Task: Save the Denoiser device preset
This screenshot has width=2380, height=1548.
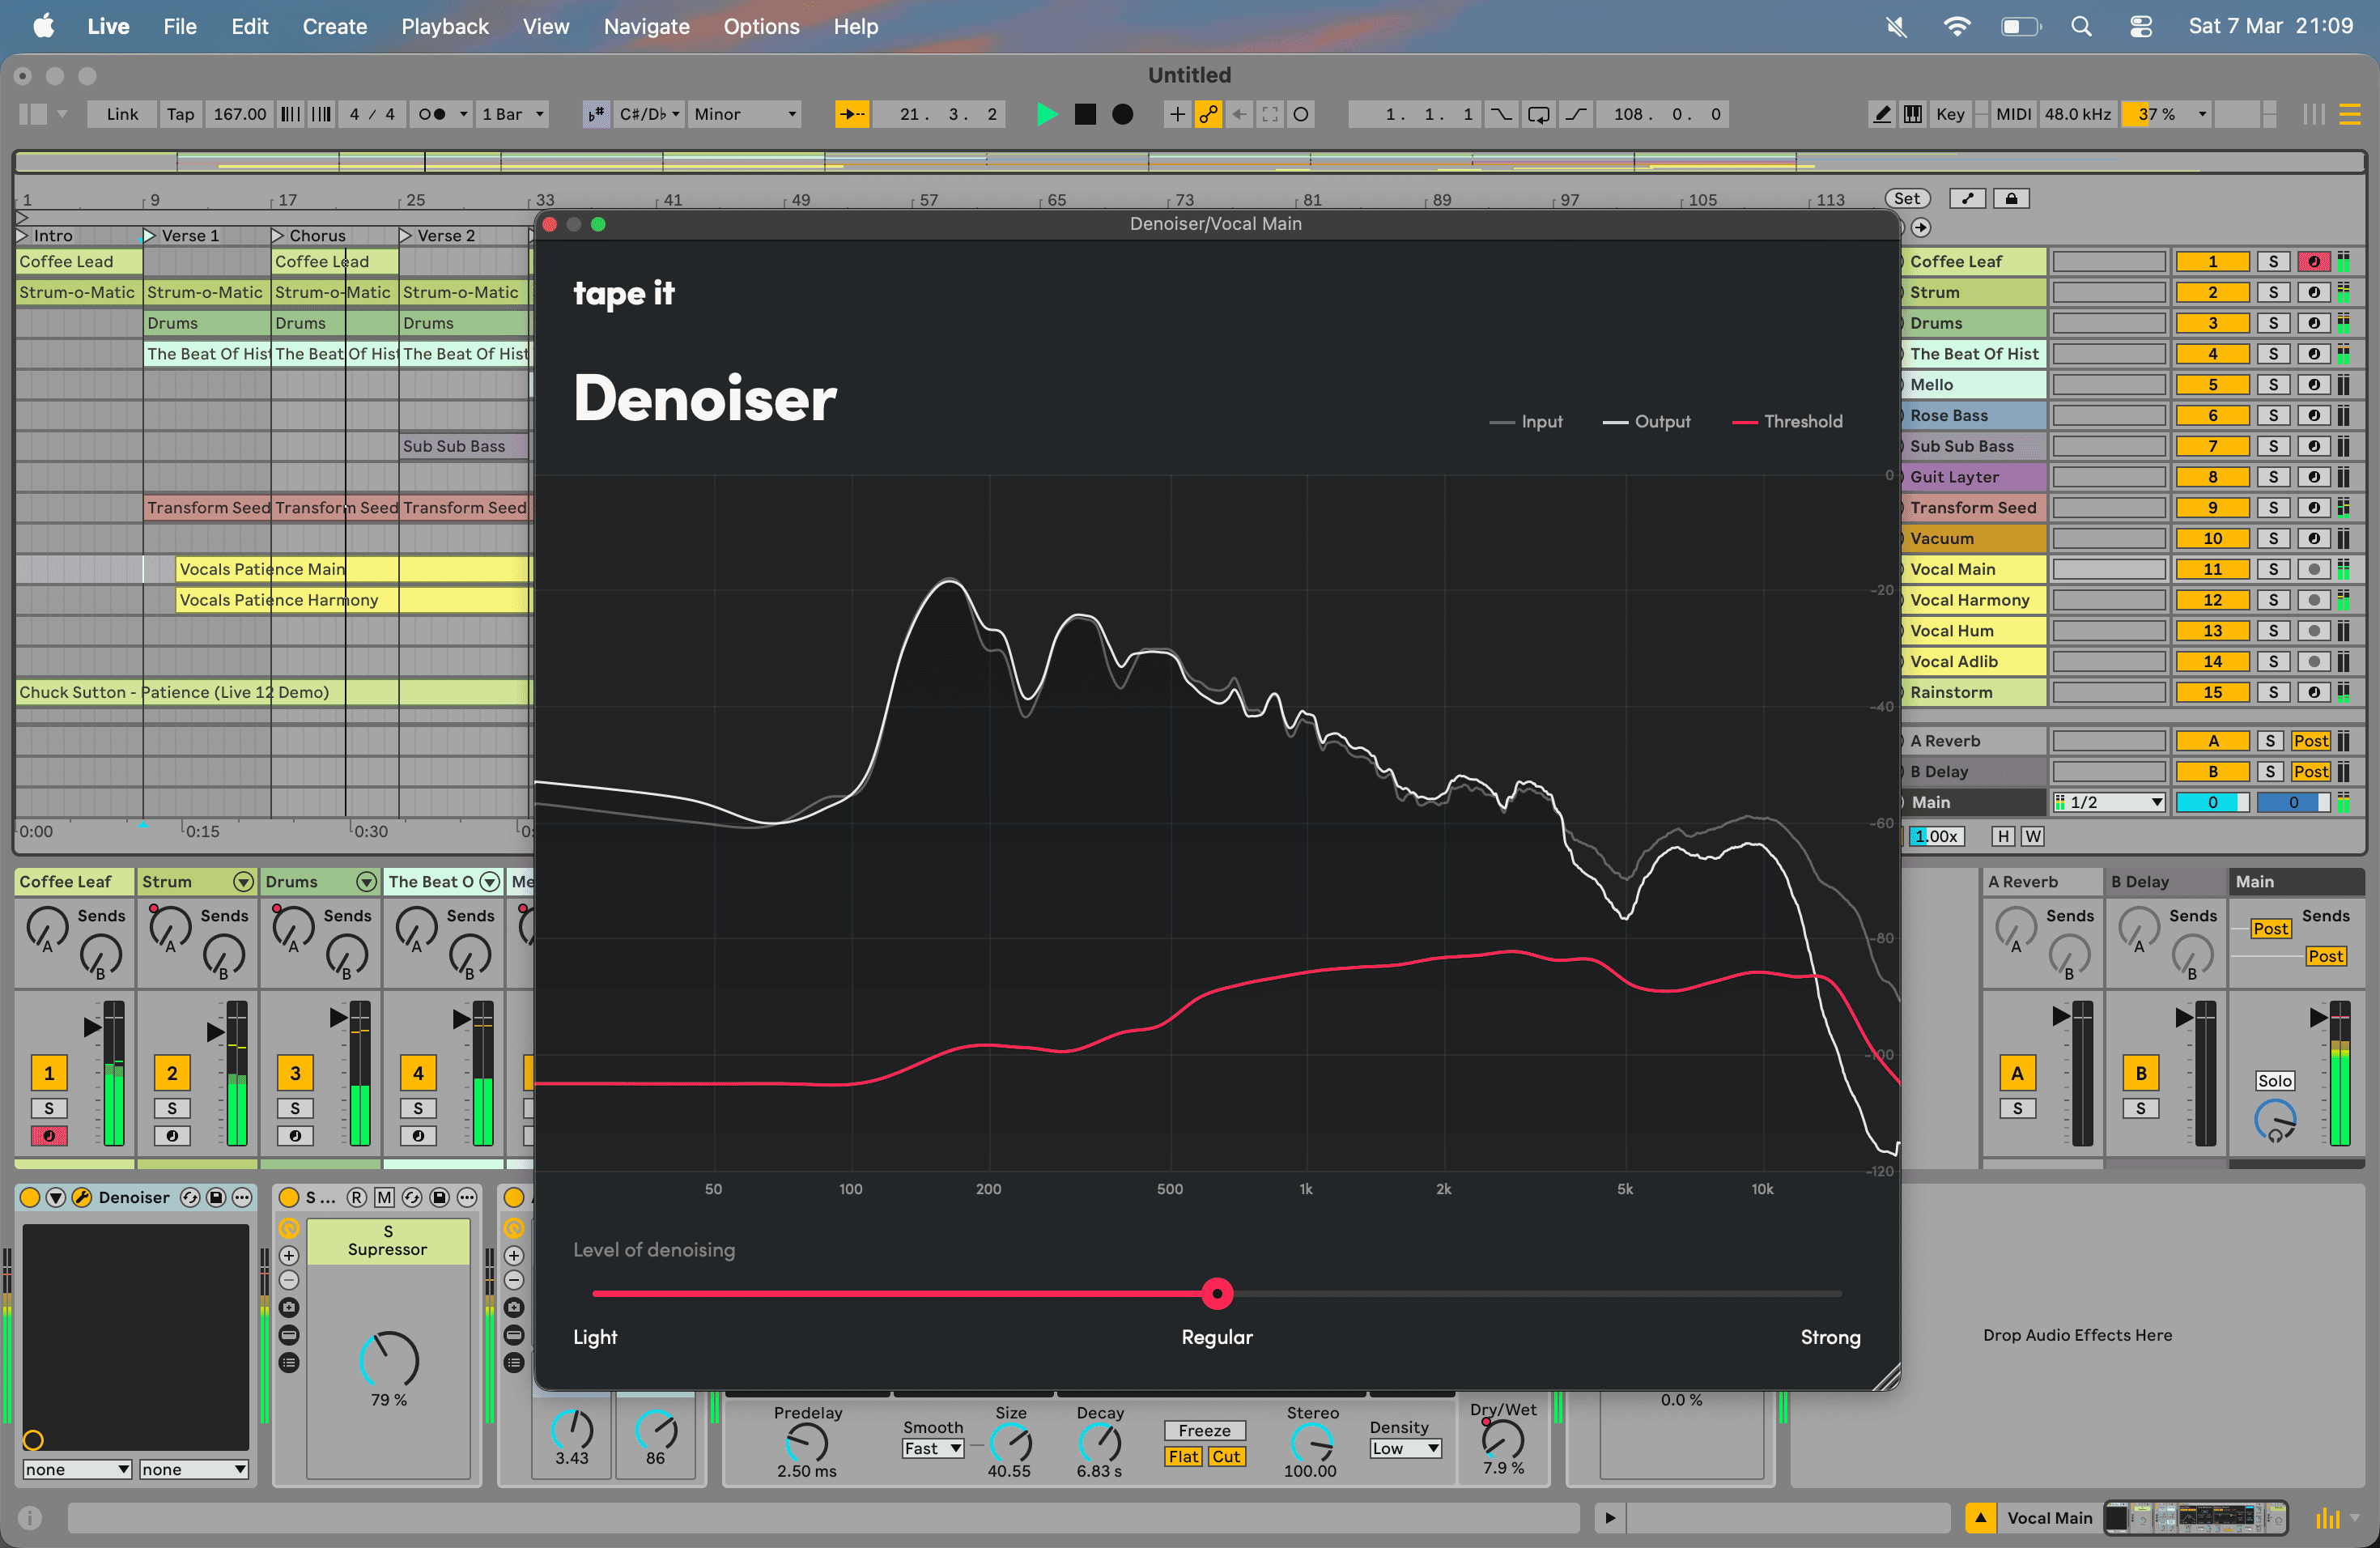Action: click(215, 1197)
